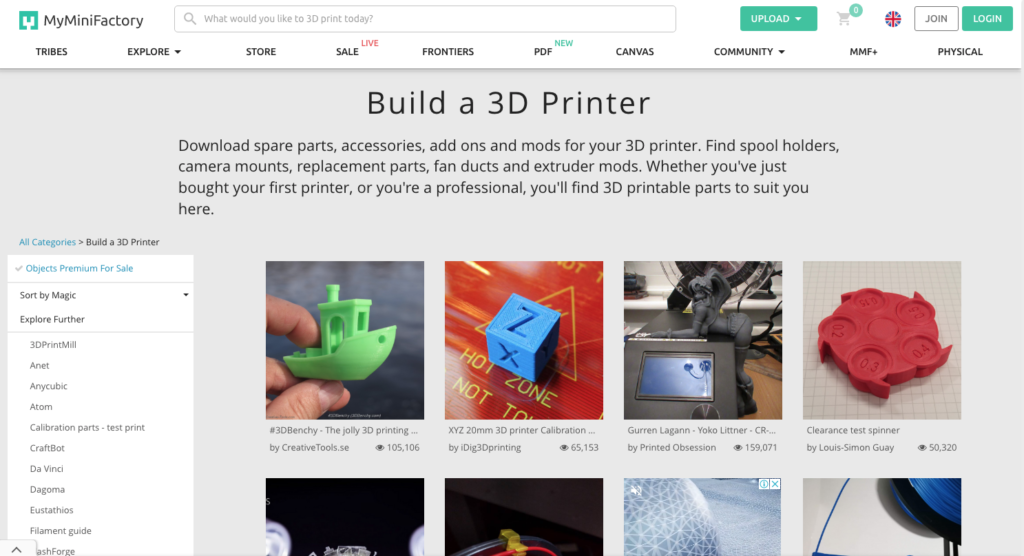Focus the 3D print search field
The width and height of the screenshot is (1024, 556).
pos(425,19)
